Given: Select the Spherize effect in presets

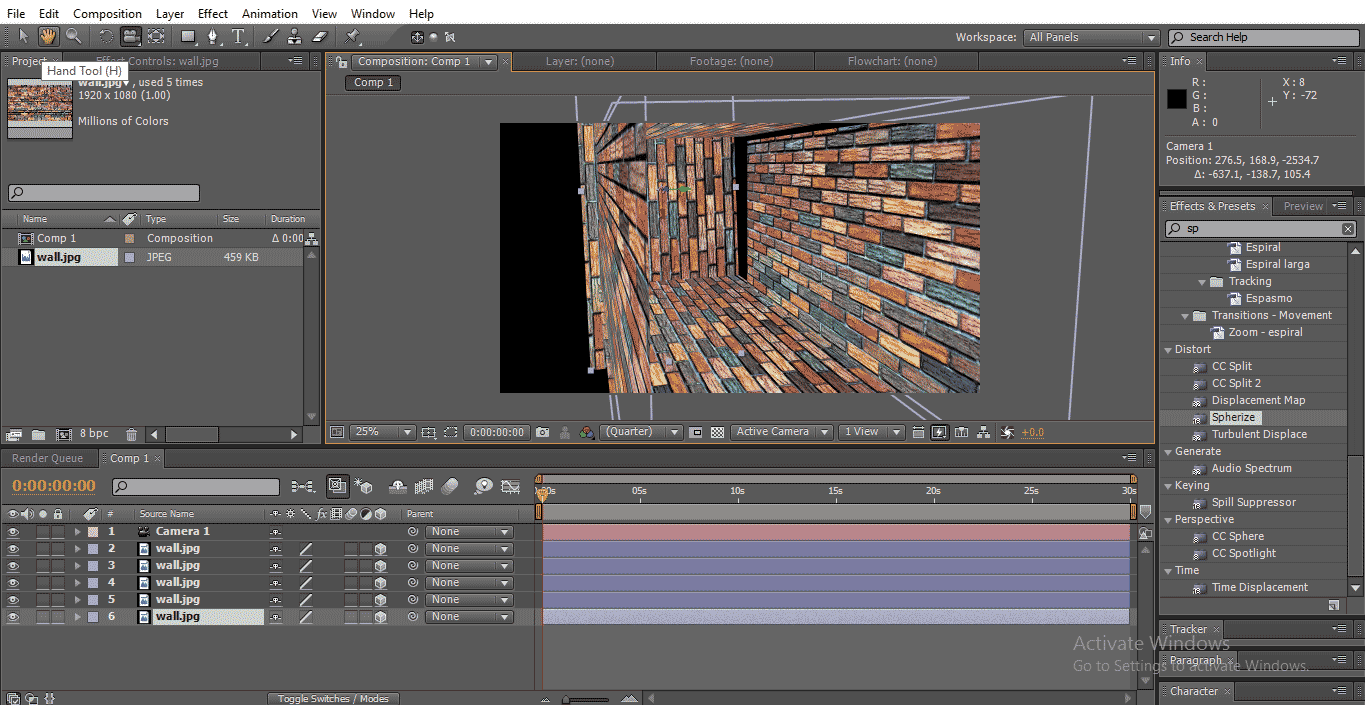Looking at the screenshot, I should (1233, 417).
